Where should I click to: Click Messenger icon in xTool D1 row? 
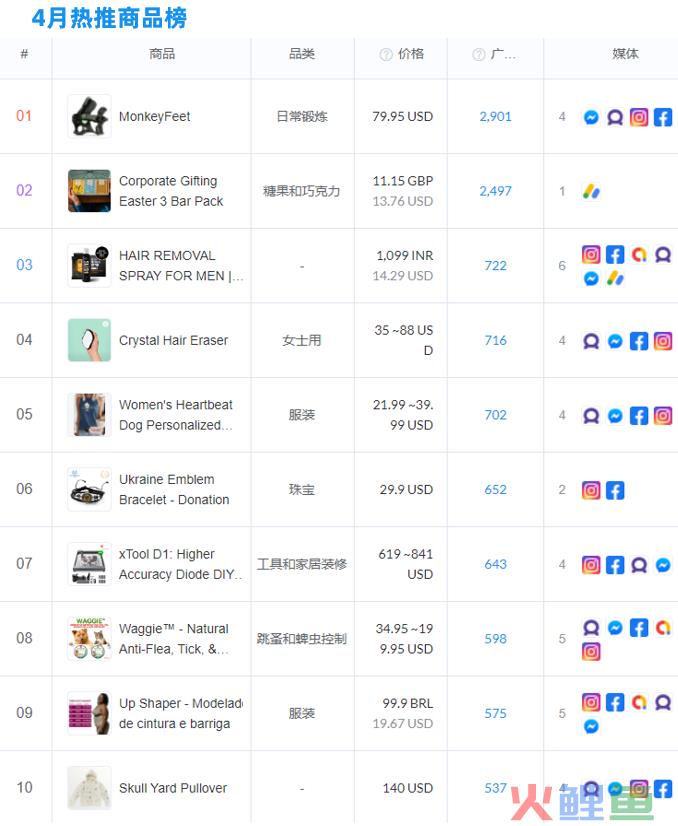point(663,565)
